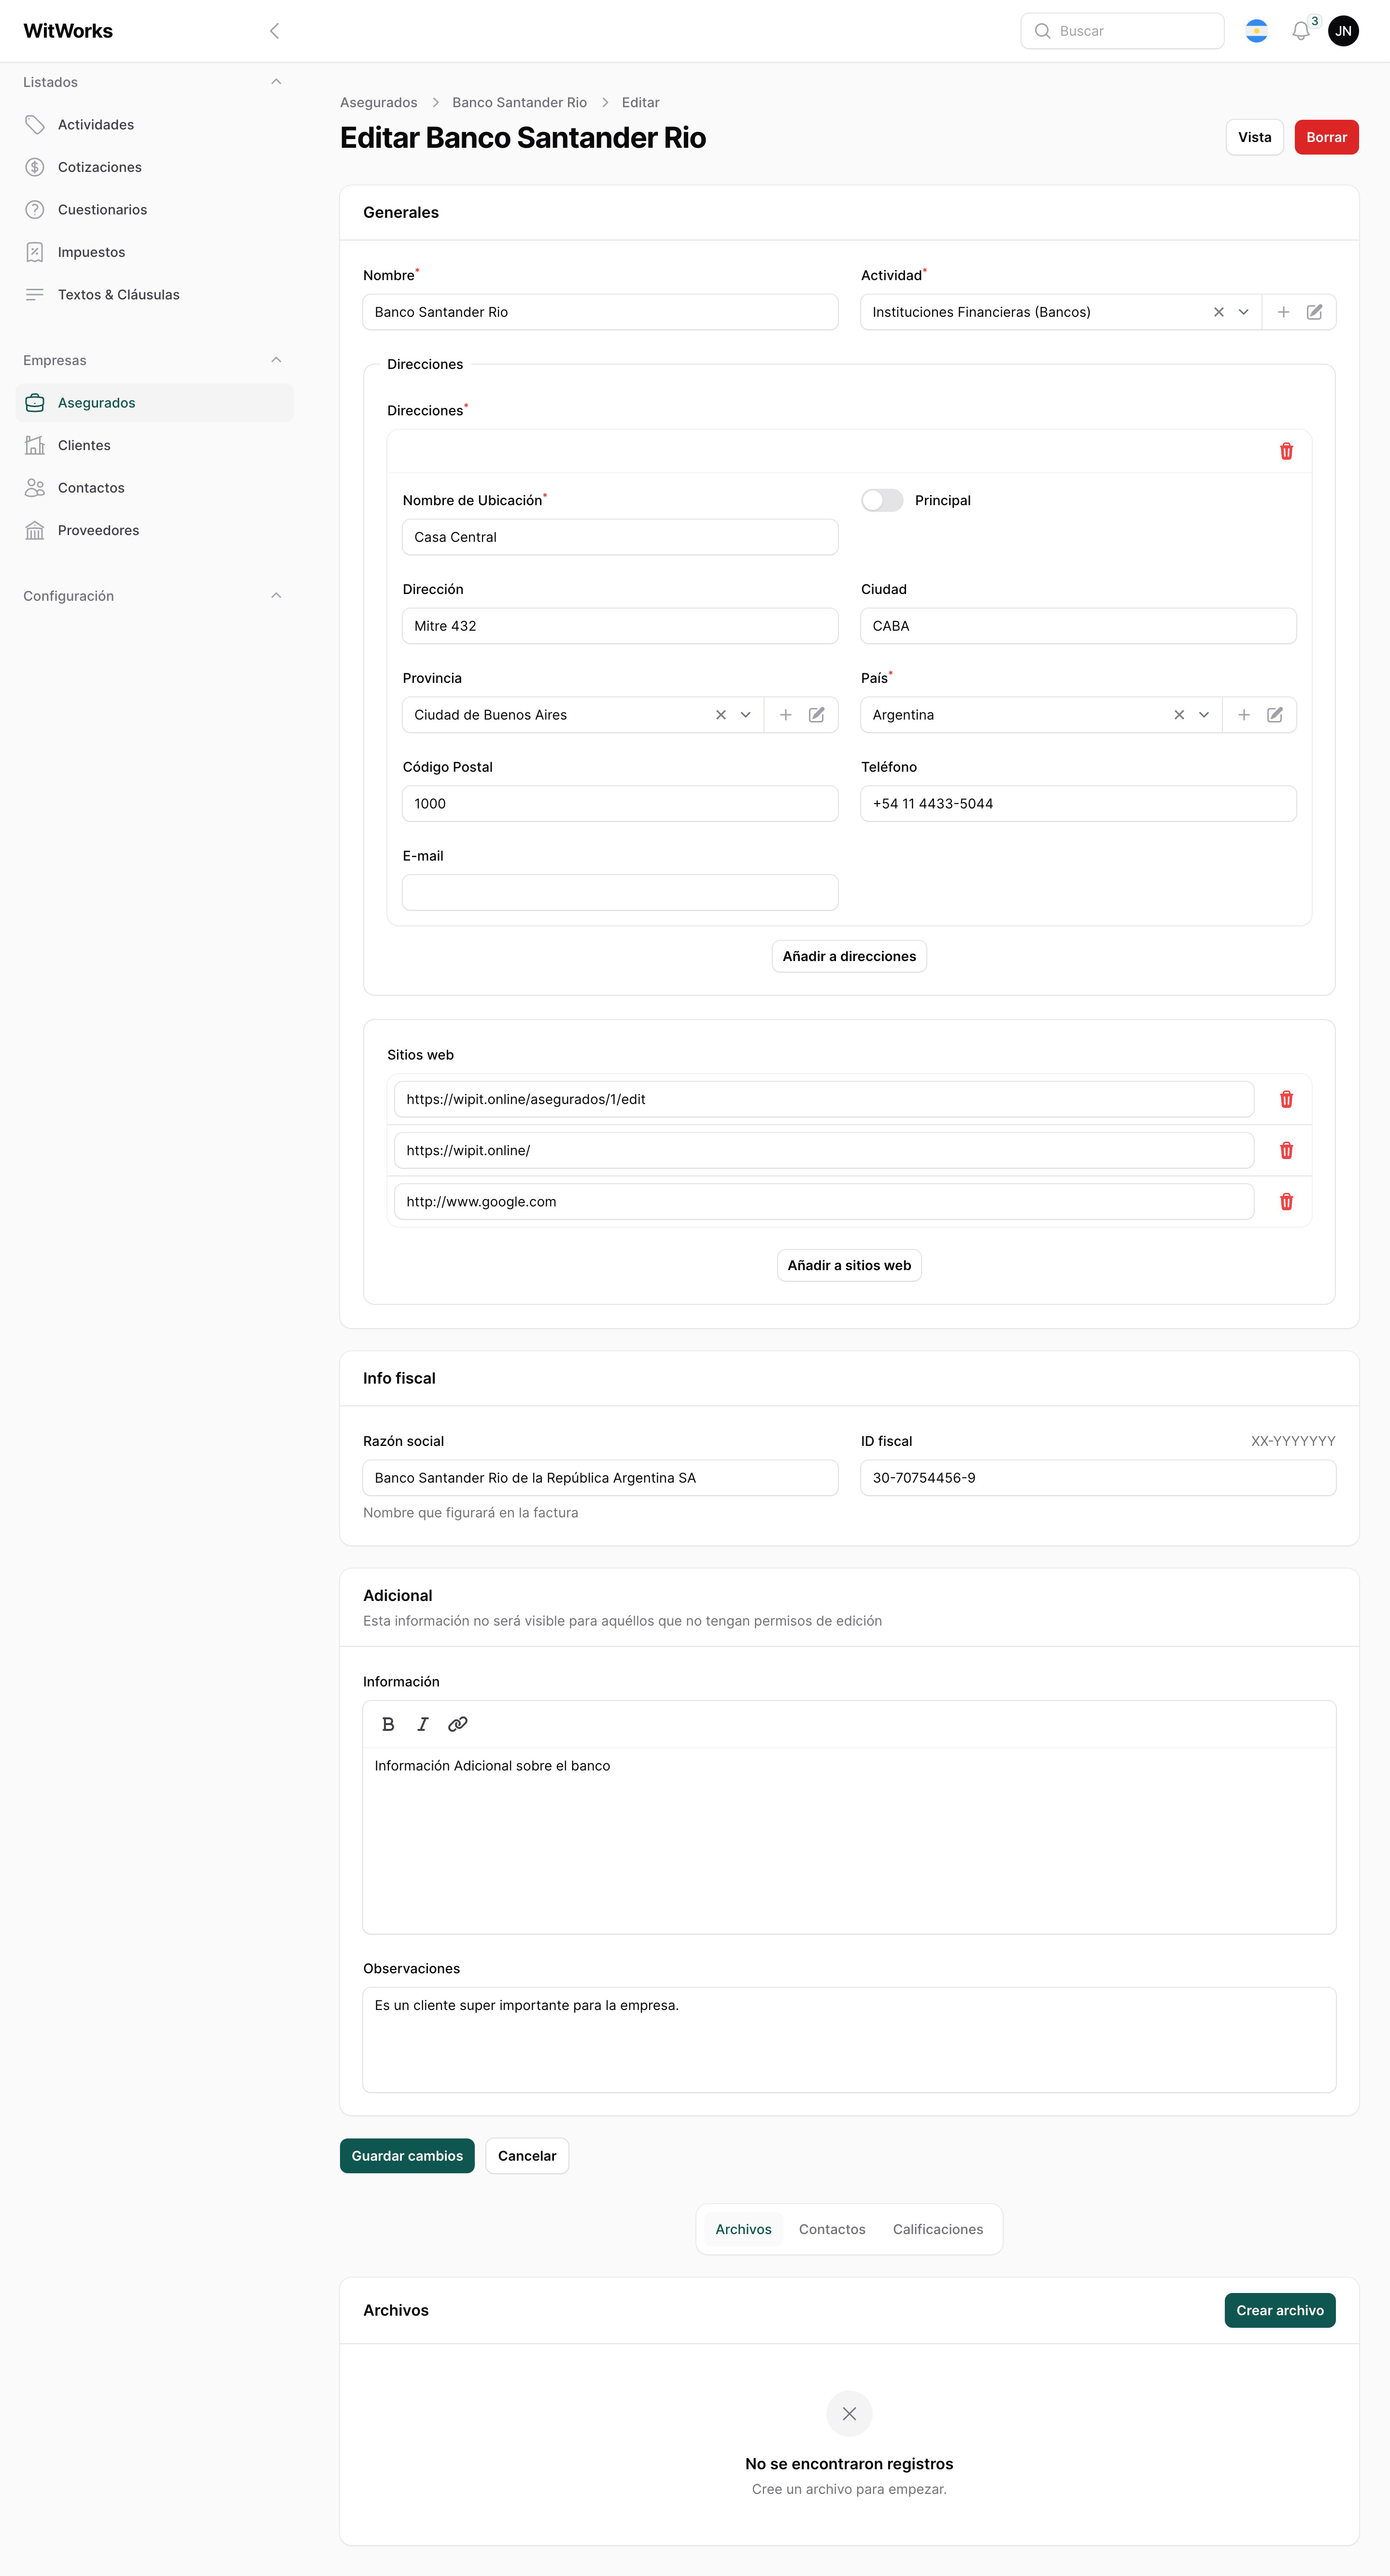Screen dimensions: 1390x2576
Task: Follow Banco Santander Rio breadcrumb link
Action: click(x=519, y=103)
